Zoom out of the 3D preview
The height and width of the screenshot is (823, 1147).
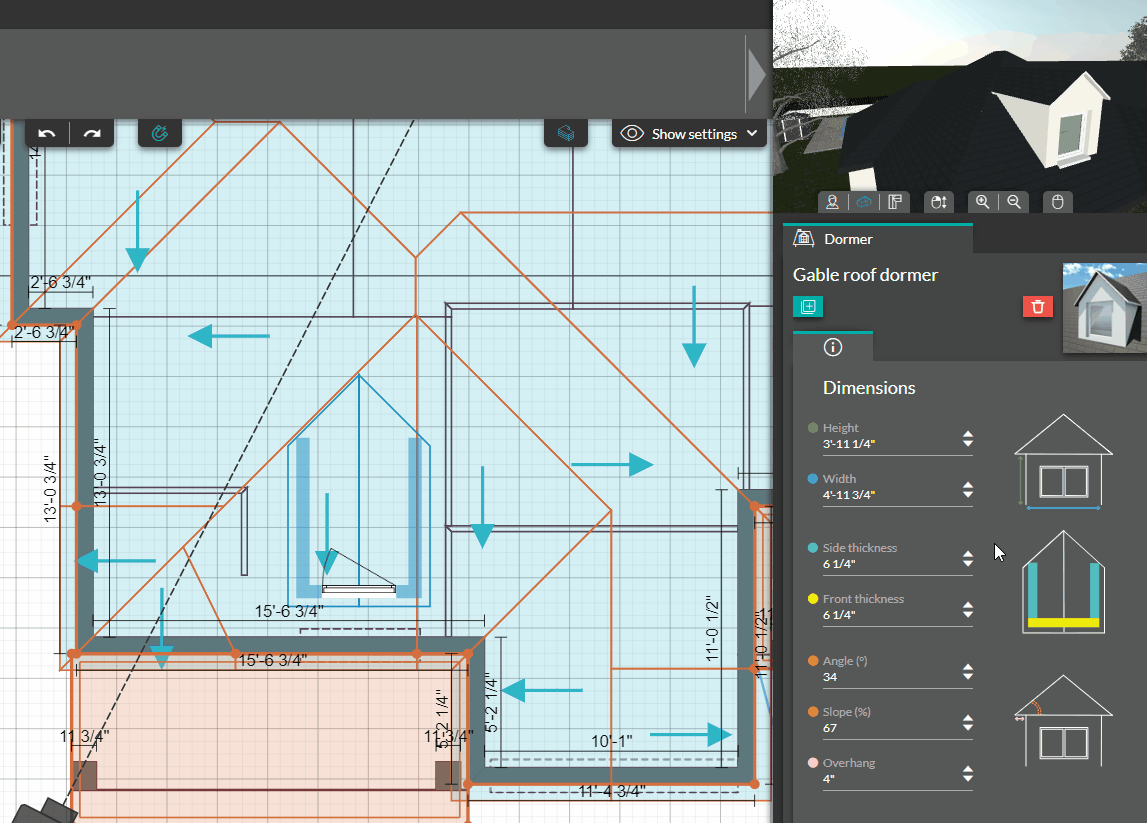(1014, 202)
